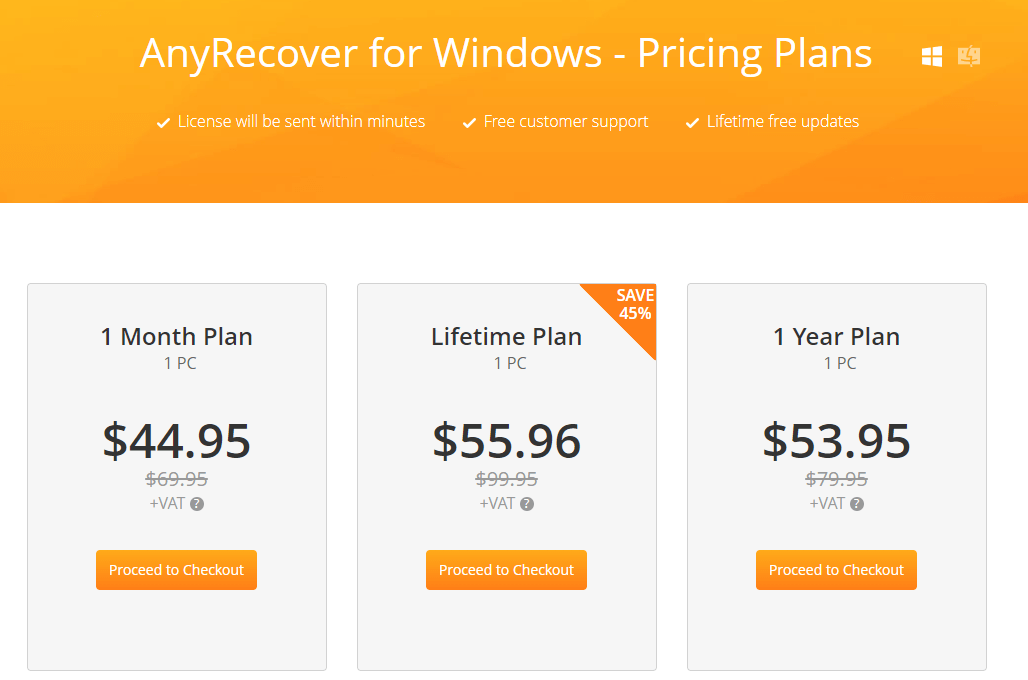Proceed to Checkout for the 1 Month Plan
The image size is (1028, 680).
point(176,569)
